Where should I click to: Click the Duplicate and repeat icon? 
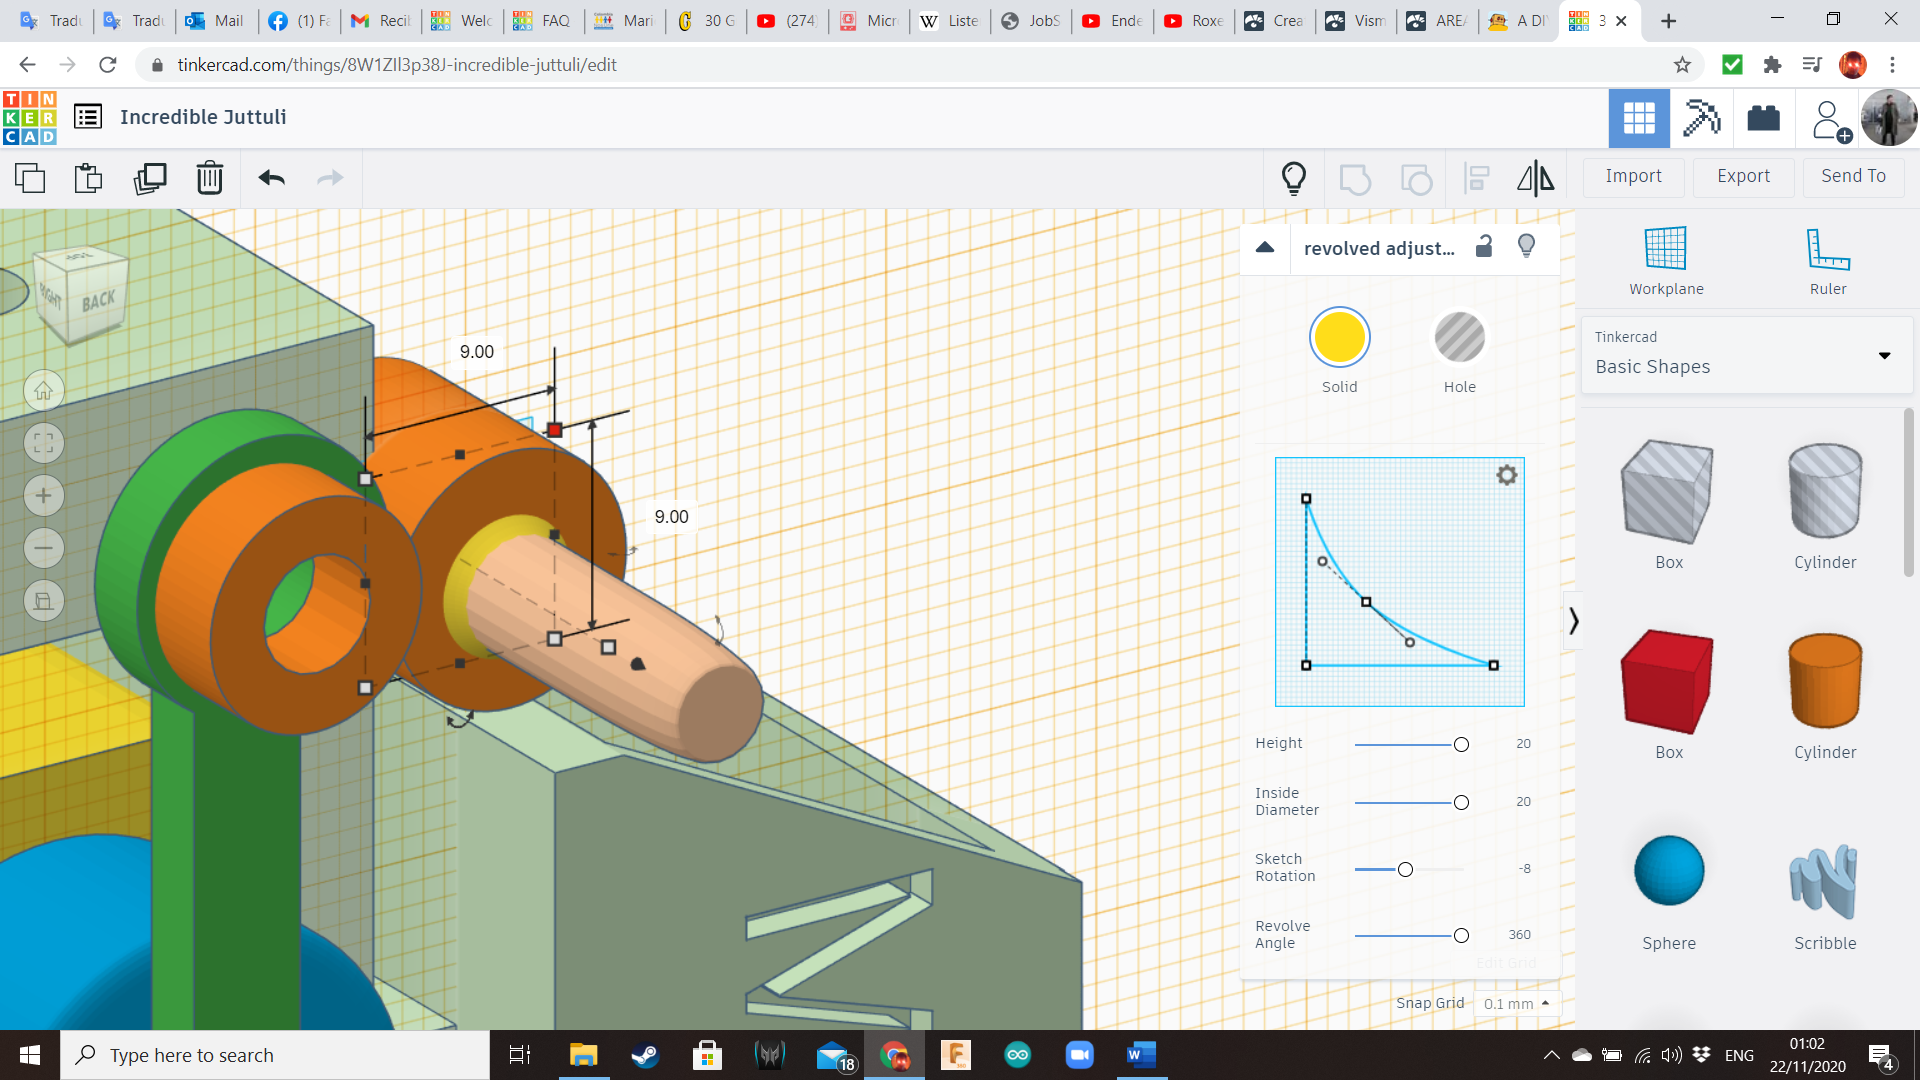[150, 178]
